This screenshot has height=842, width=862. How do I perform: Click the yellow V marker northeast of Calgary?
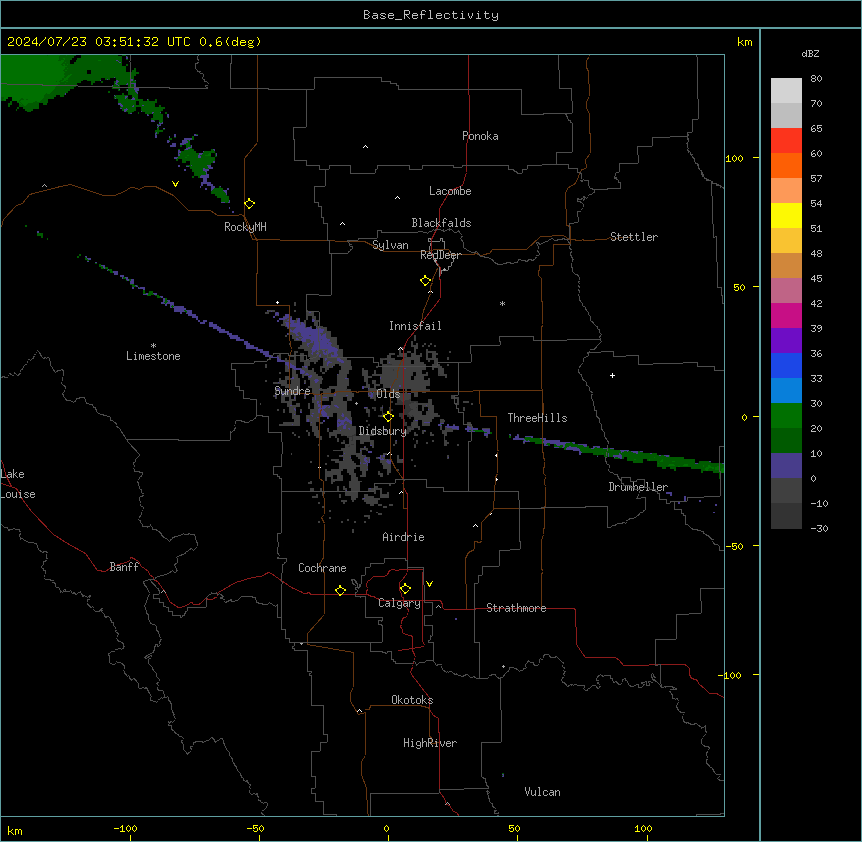(429, 584)
